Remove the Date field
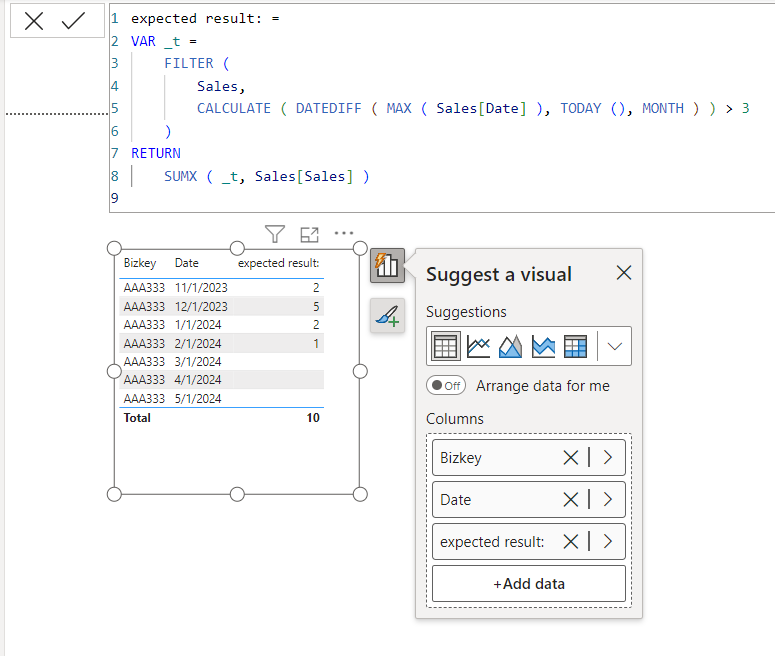The width and height of the screenshot is (775, 656). 570,500
